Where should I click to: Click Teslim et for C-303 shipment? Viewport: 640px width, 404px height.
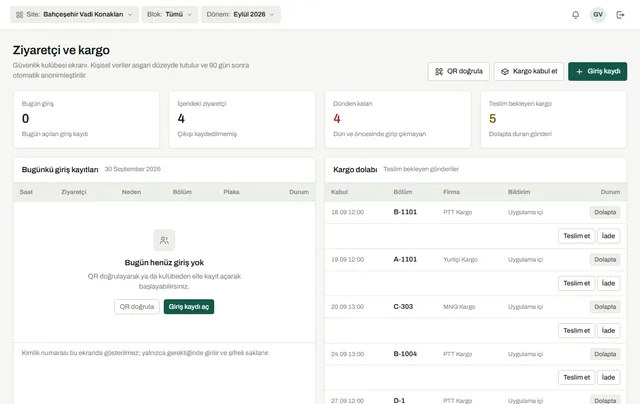576,331
